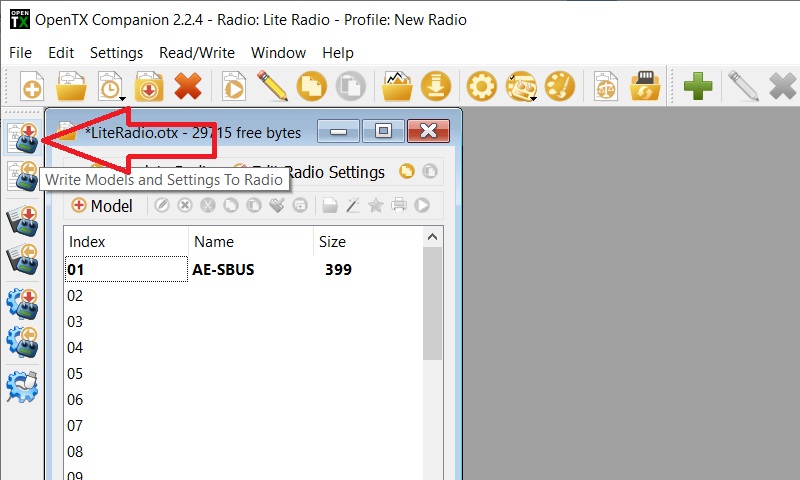Open the Settings menu
This screenshot has height=480, width=800.
click(116, 53)
